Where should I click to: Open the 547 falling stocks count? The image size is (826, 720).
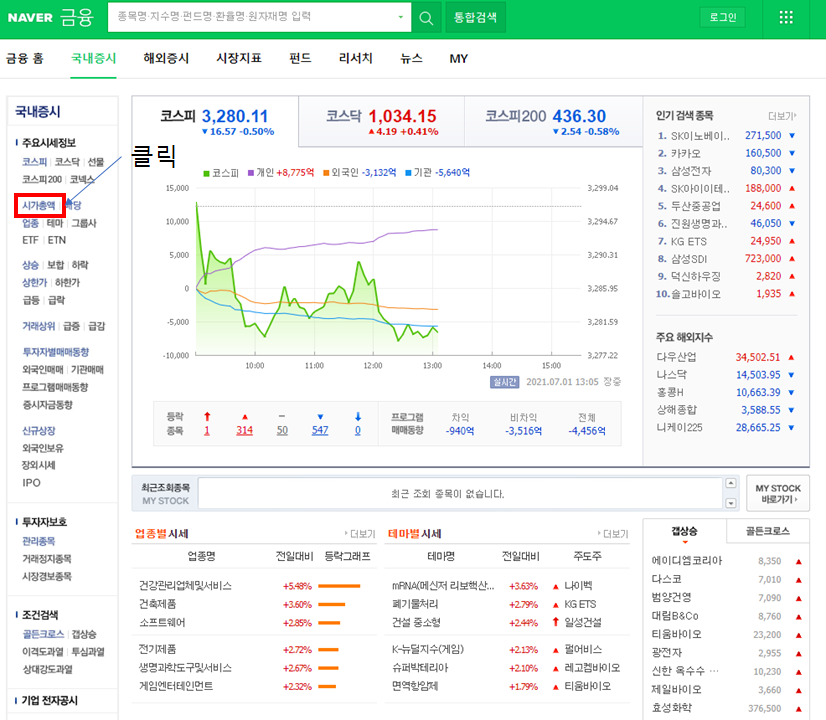point(320,430)
